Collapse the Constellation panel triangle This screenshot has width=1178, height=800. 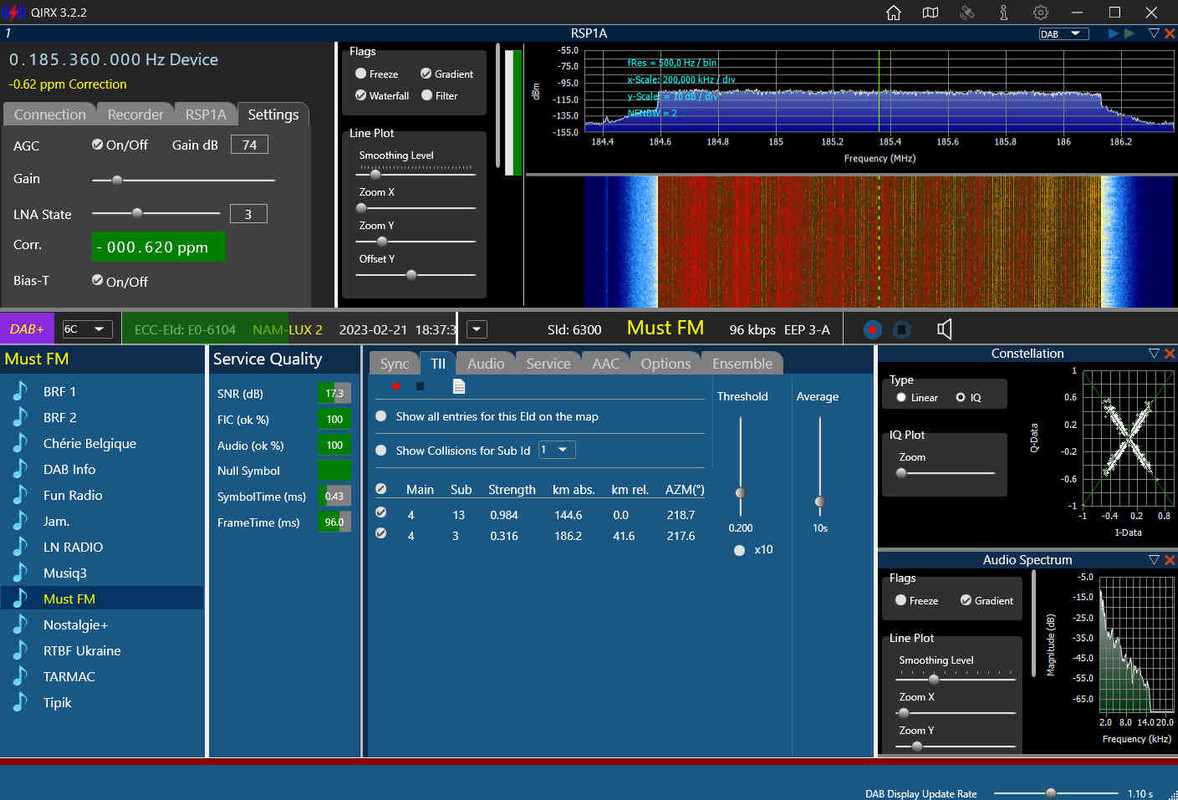1154,354
